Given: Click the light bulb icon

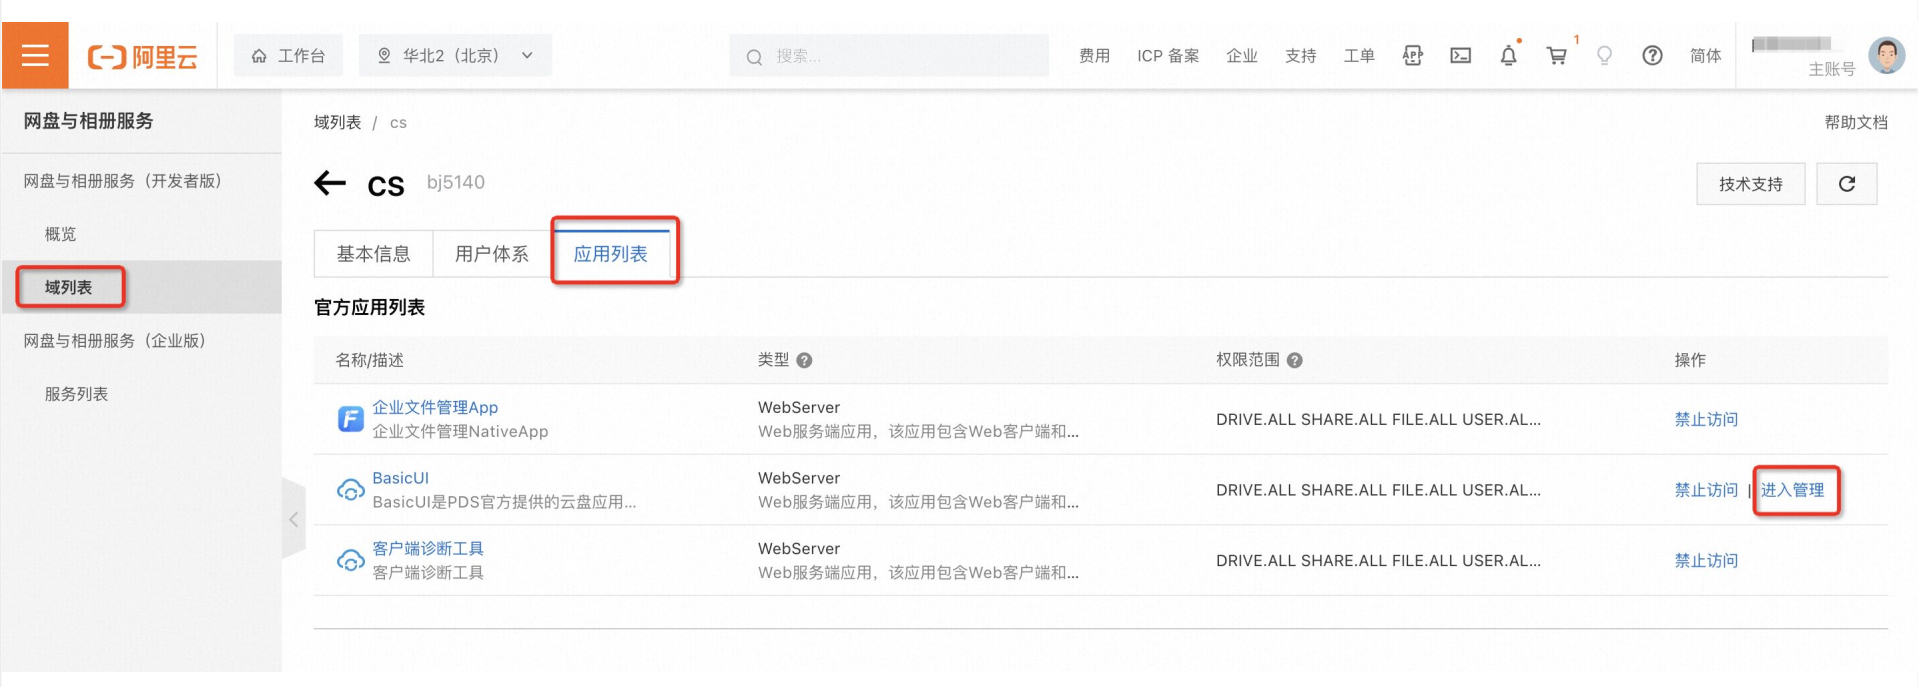Looking at the screenshot, I should [1604, 56].
